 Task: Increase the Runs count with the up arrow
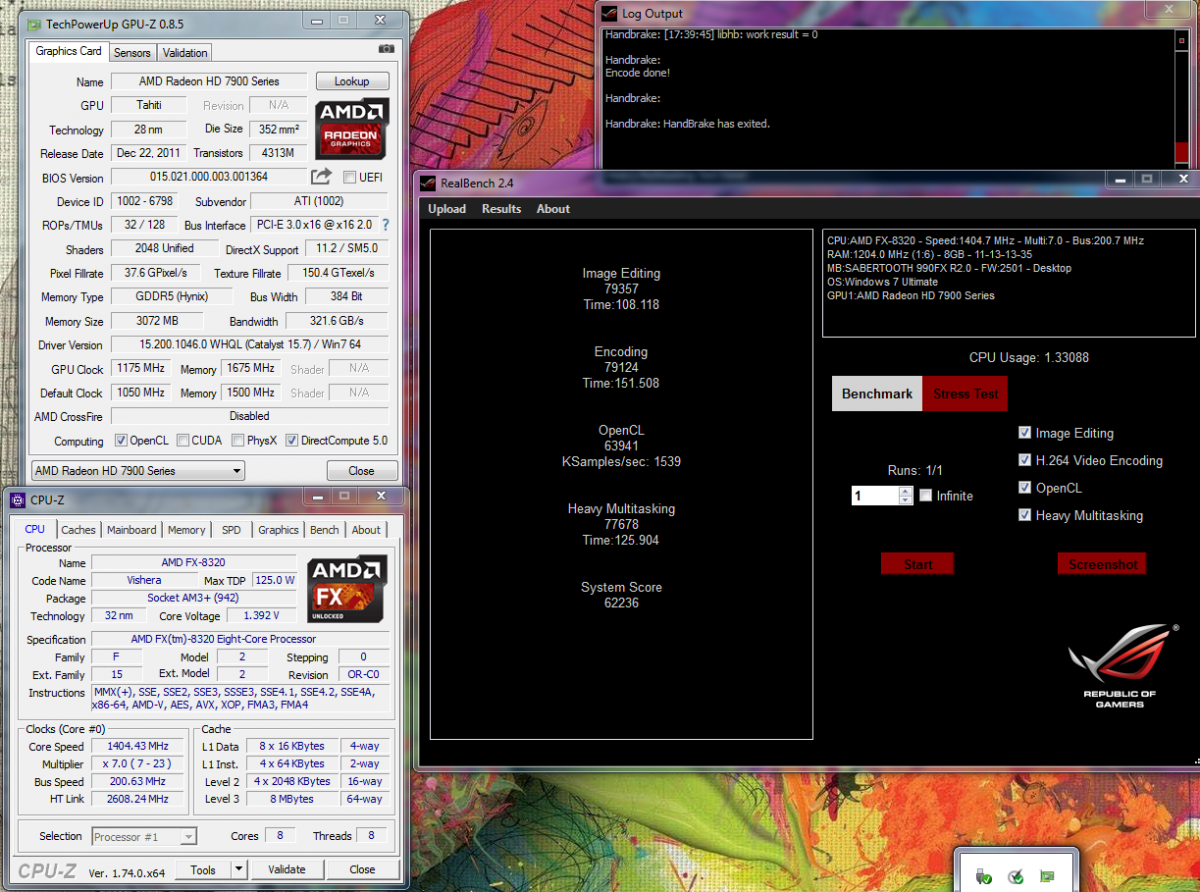pyautogui.click(x=906, y=491)
